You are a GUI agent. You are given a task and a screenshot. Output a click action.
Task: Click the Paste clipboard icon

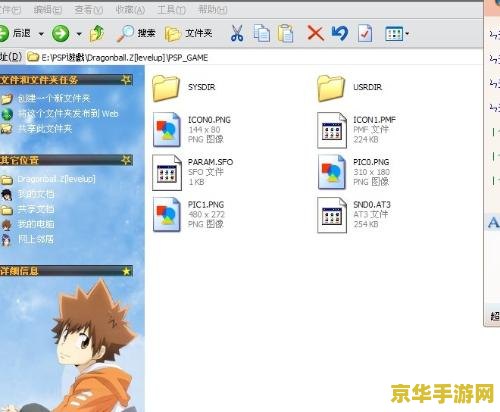[286, 33]
